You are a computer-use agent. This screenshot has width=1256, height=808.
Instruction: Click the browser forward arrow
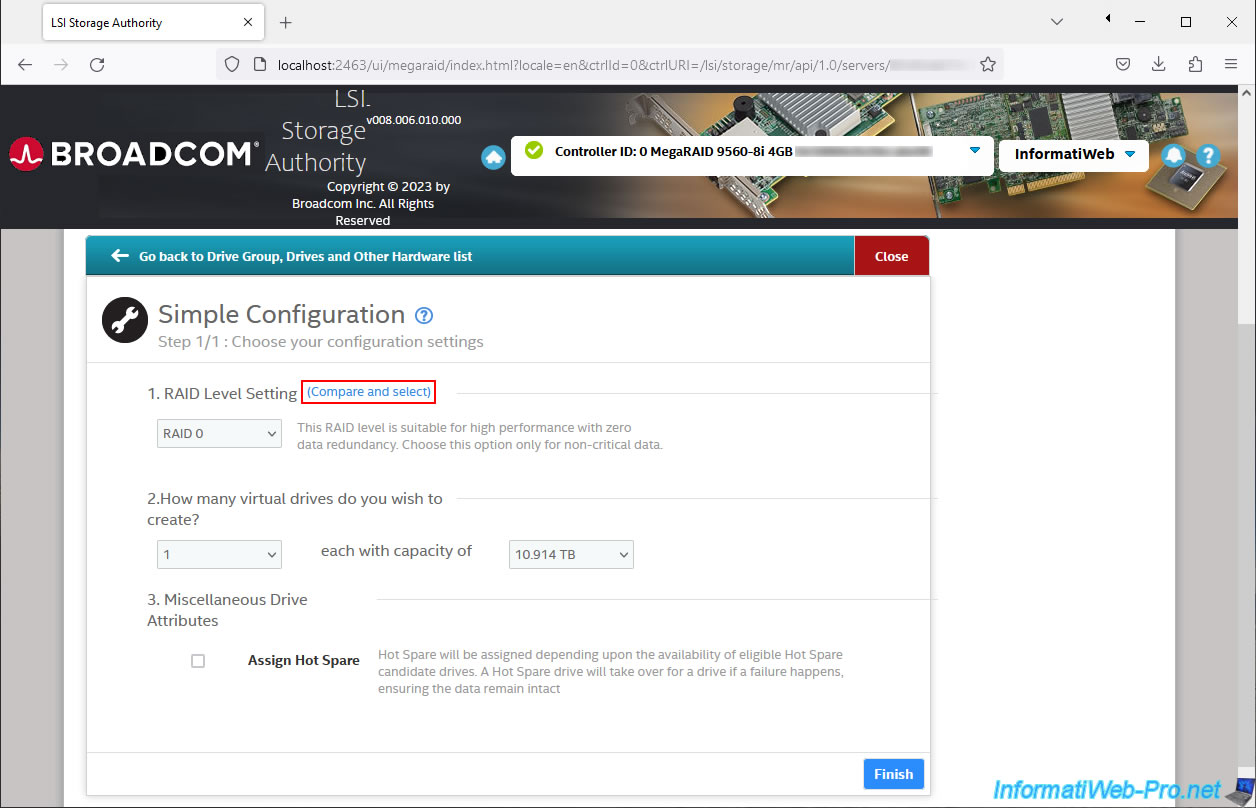tap(61, 64)
